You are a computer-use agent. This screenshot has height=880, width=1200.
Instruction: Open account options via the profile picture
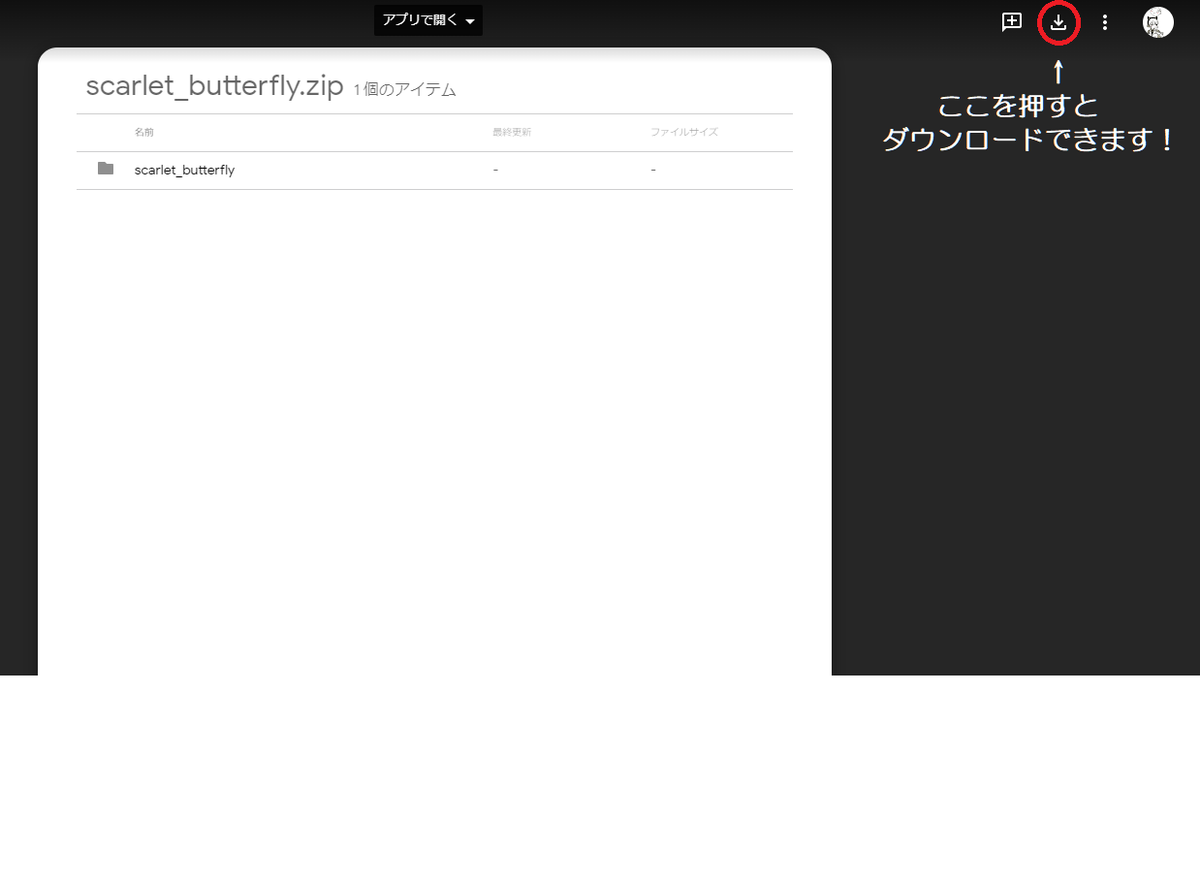coord(1157,21)
